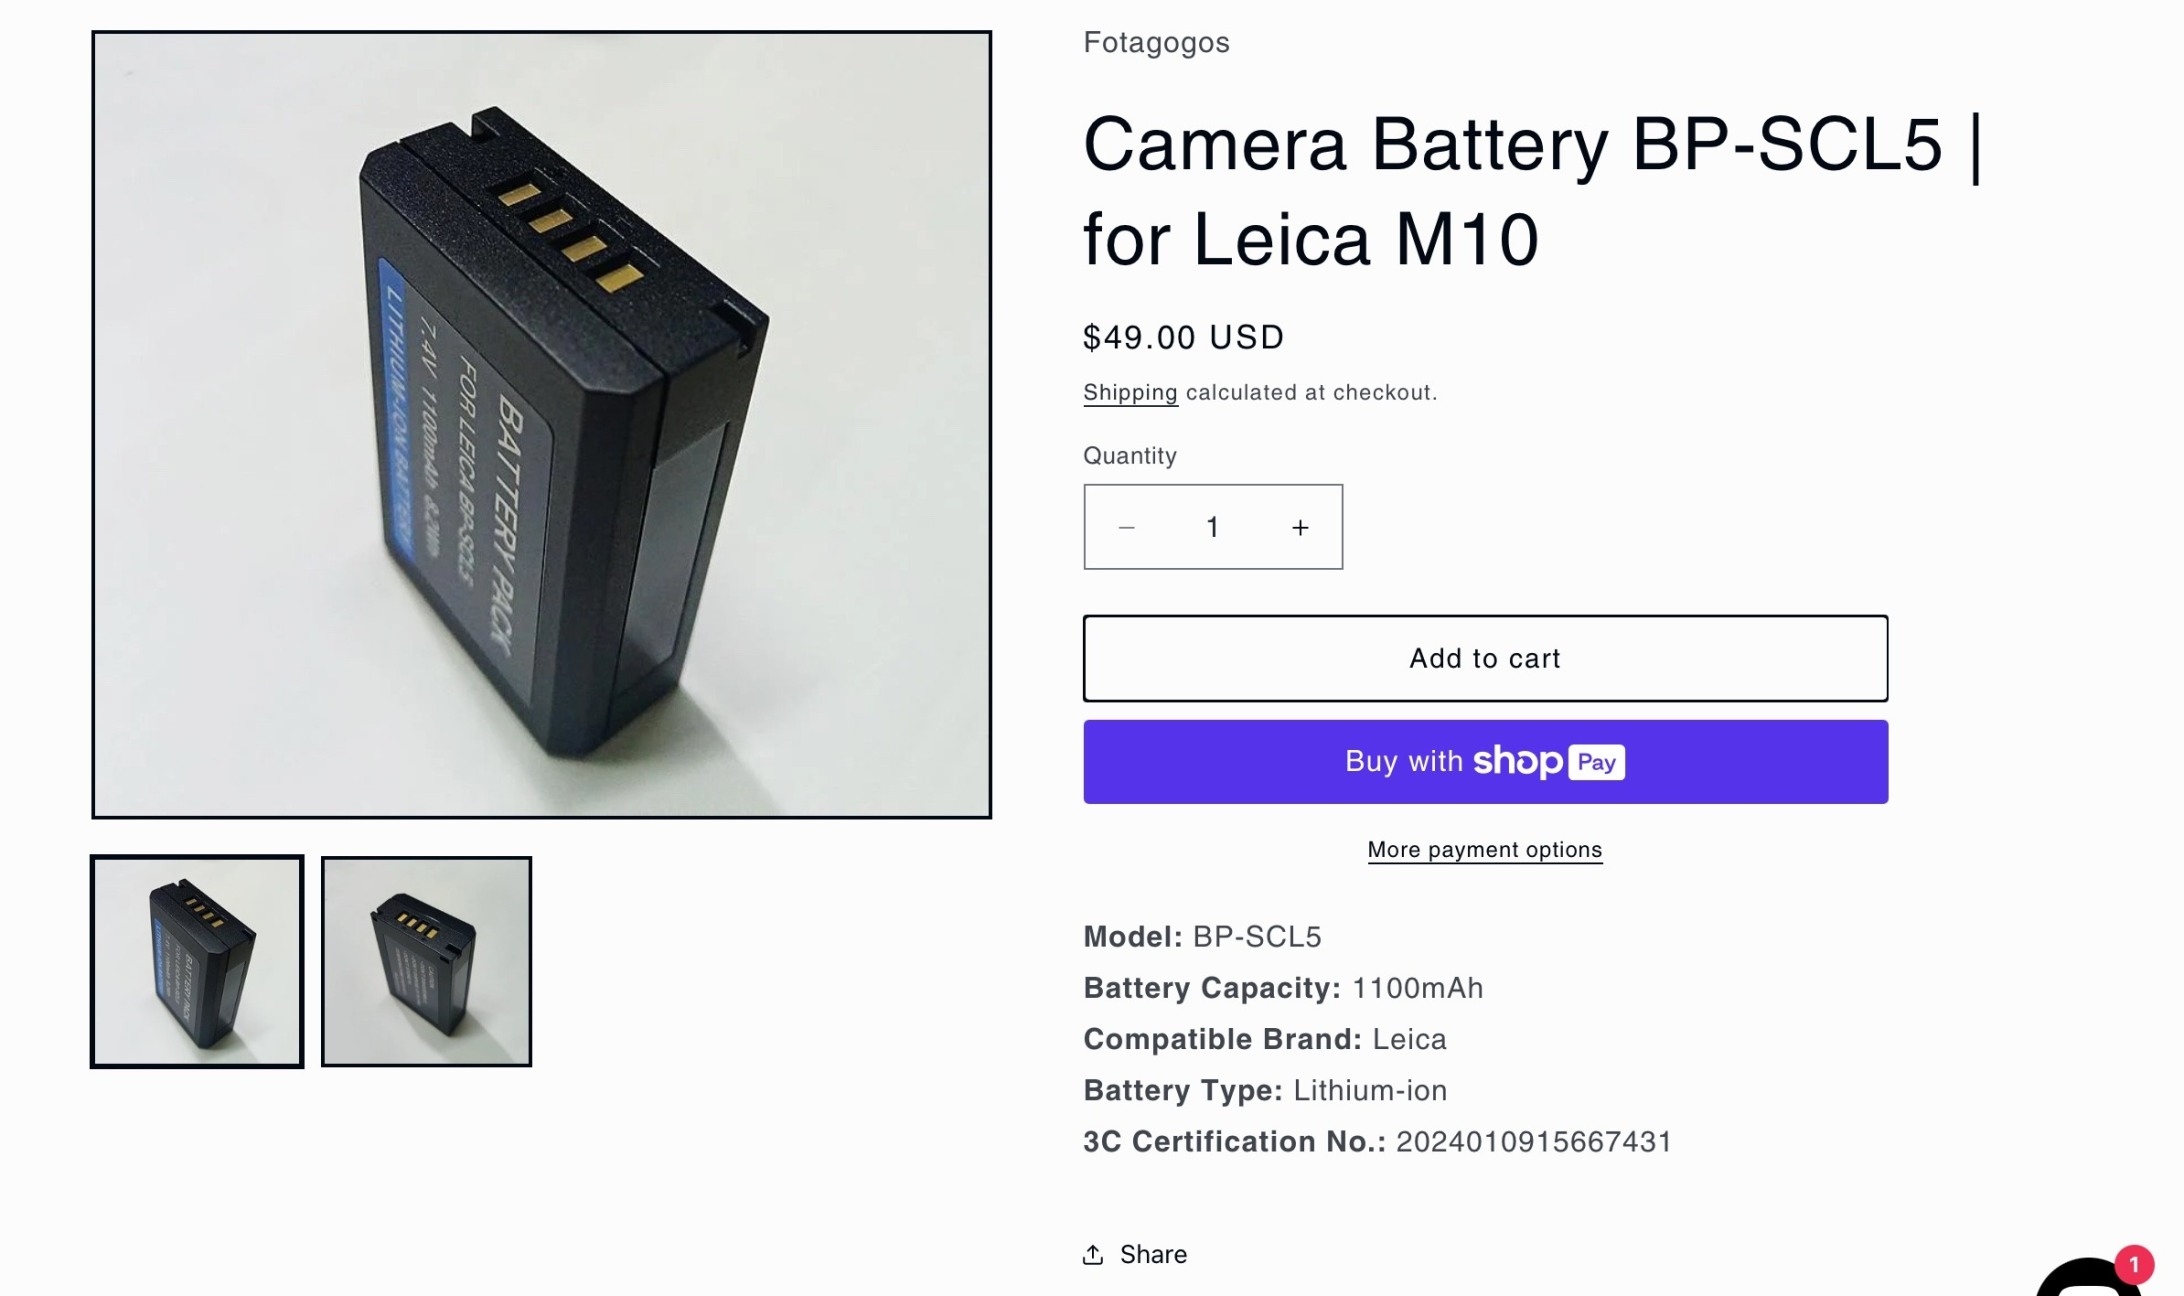The height and width of the screenshot is (1296, 2184).
Task: Open More payment options
Action: [x=1485, y=850]
